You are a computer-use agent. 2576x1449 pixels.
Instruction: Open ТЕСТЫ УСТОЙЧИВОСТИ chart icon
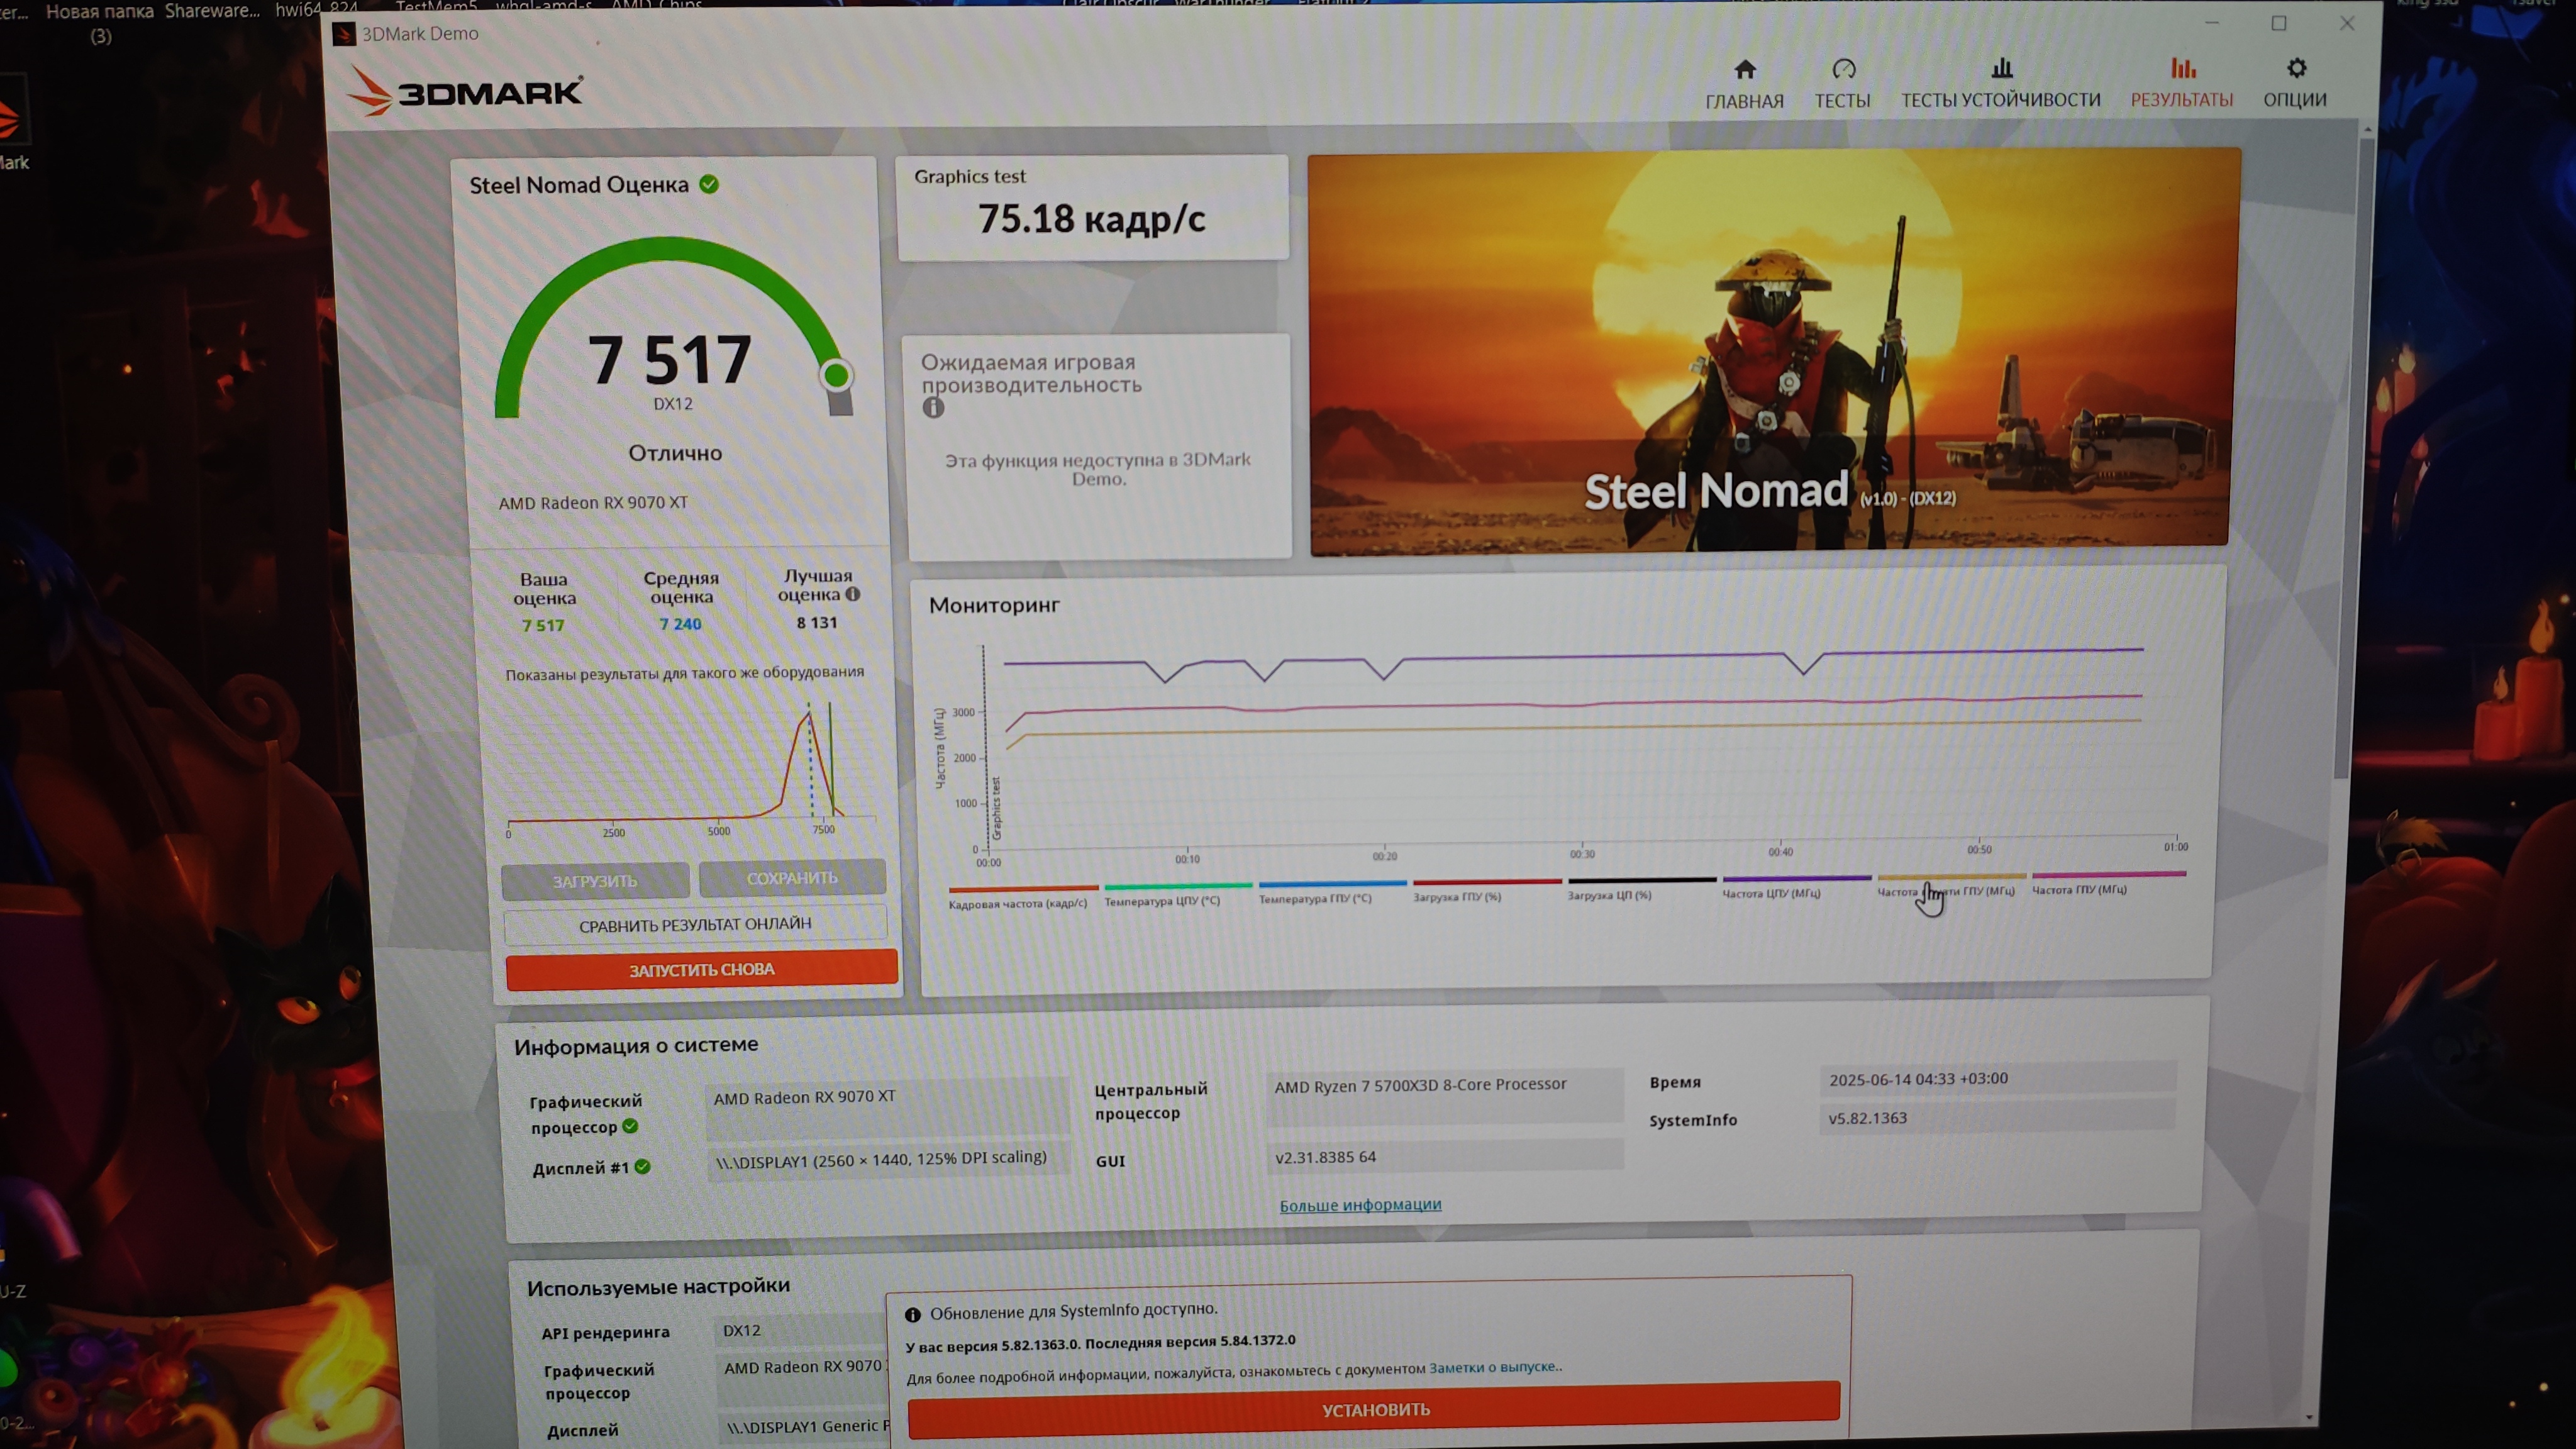[x=2001, y=69]
